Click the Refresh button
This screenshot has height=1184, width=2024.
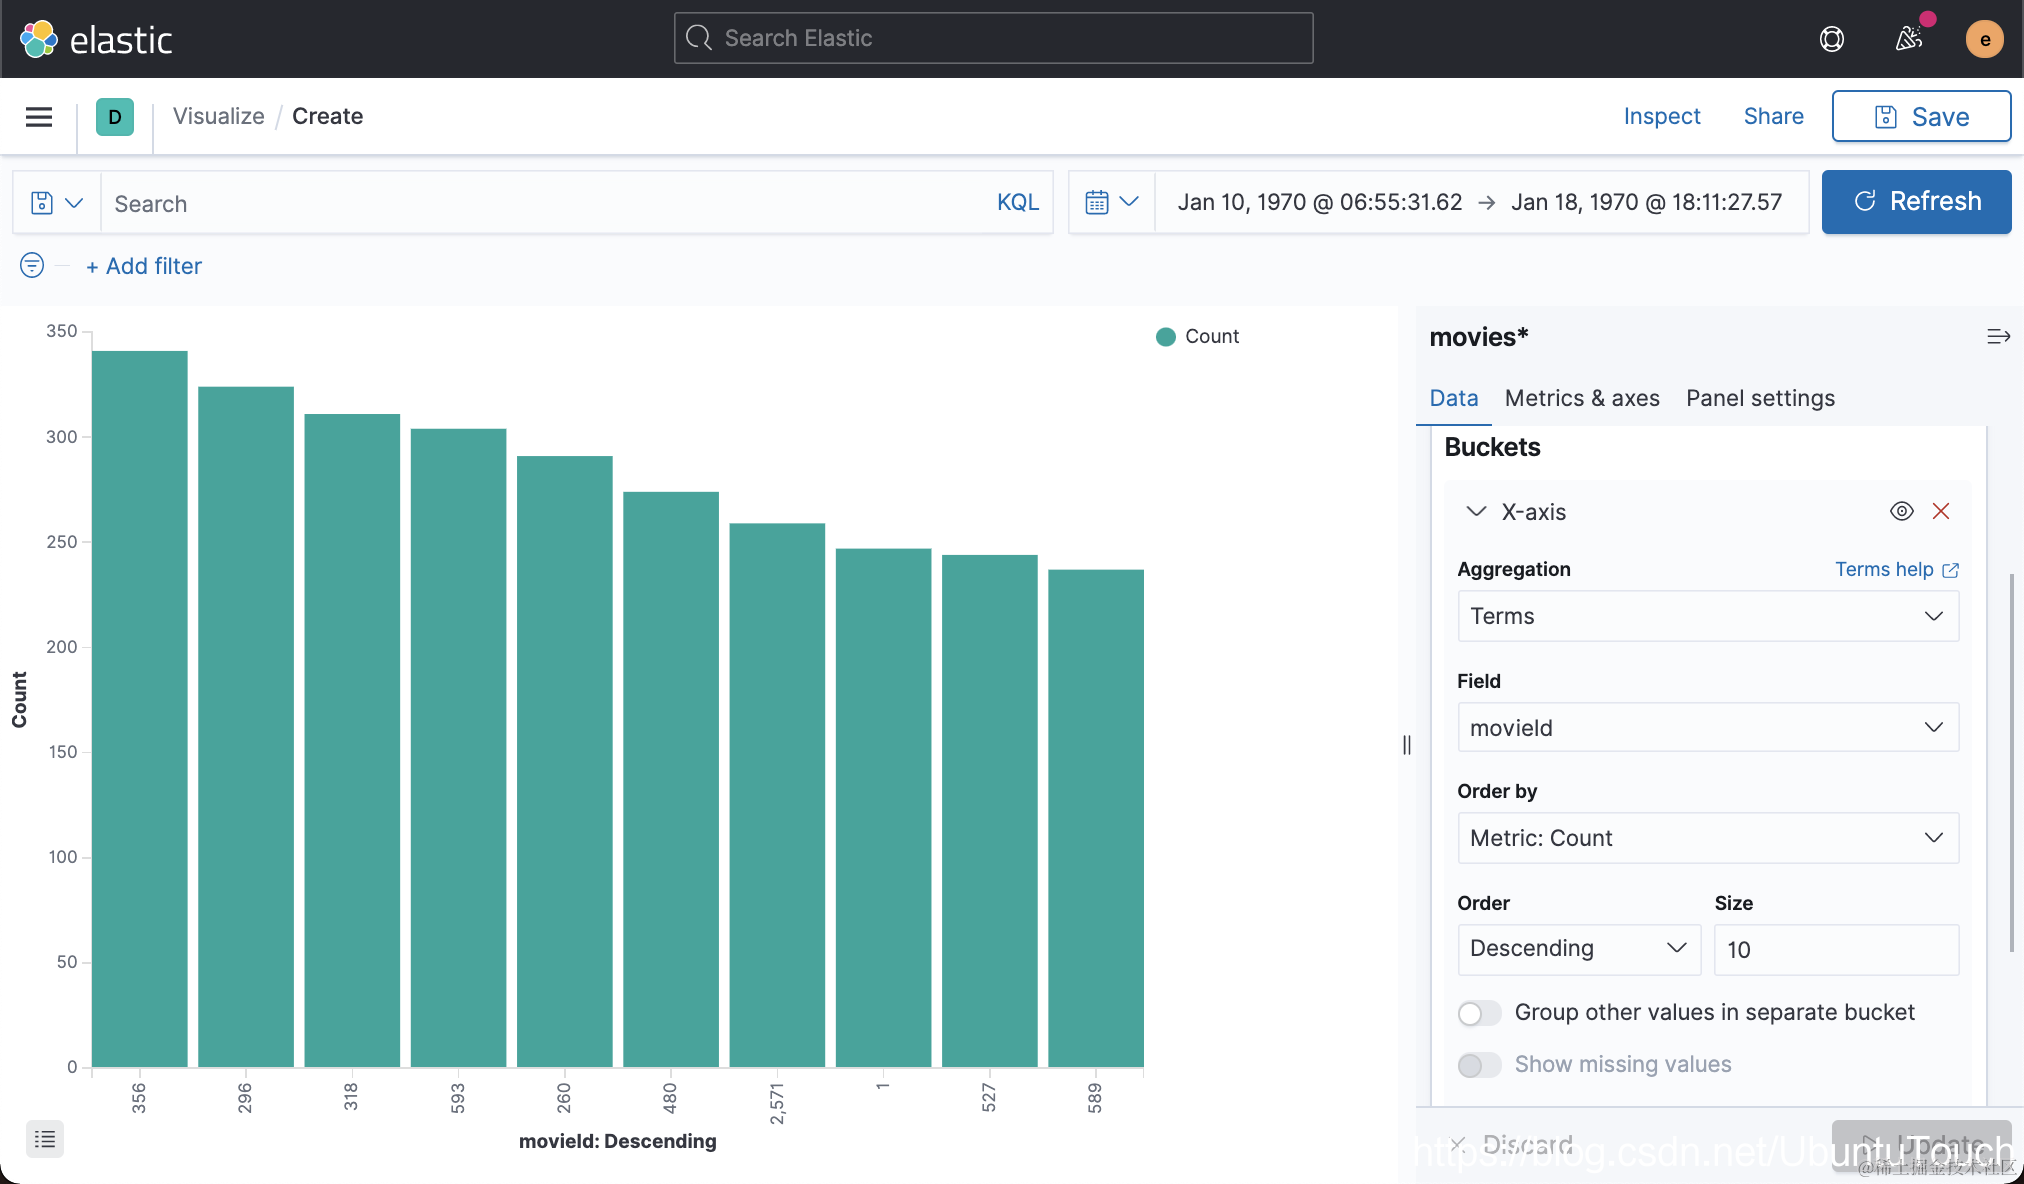pos(1915,202)
